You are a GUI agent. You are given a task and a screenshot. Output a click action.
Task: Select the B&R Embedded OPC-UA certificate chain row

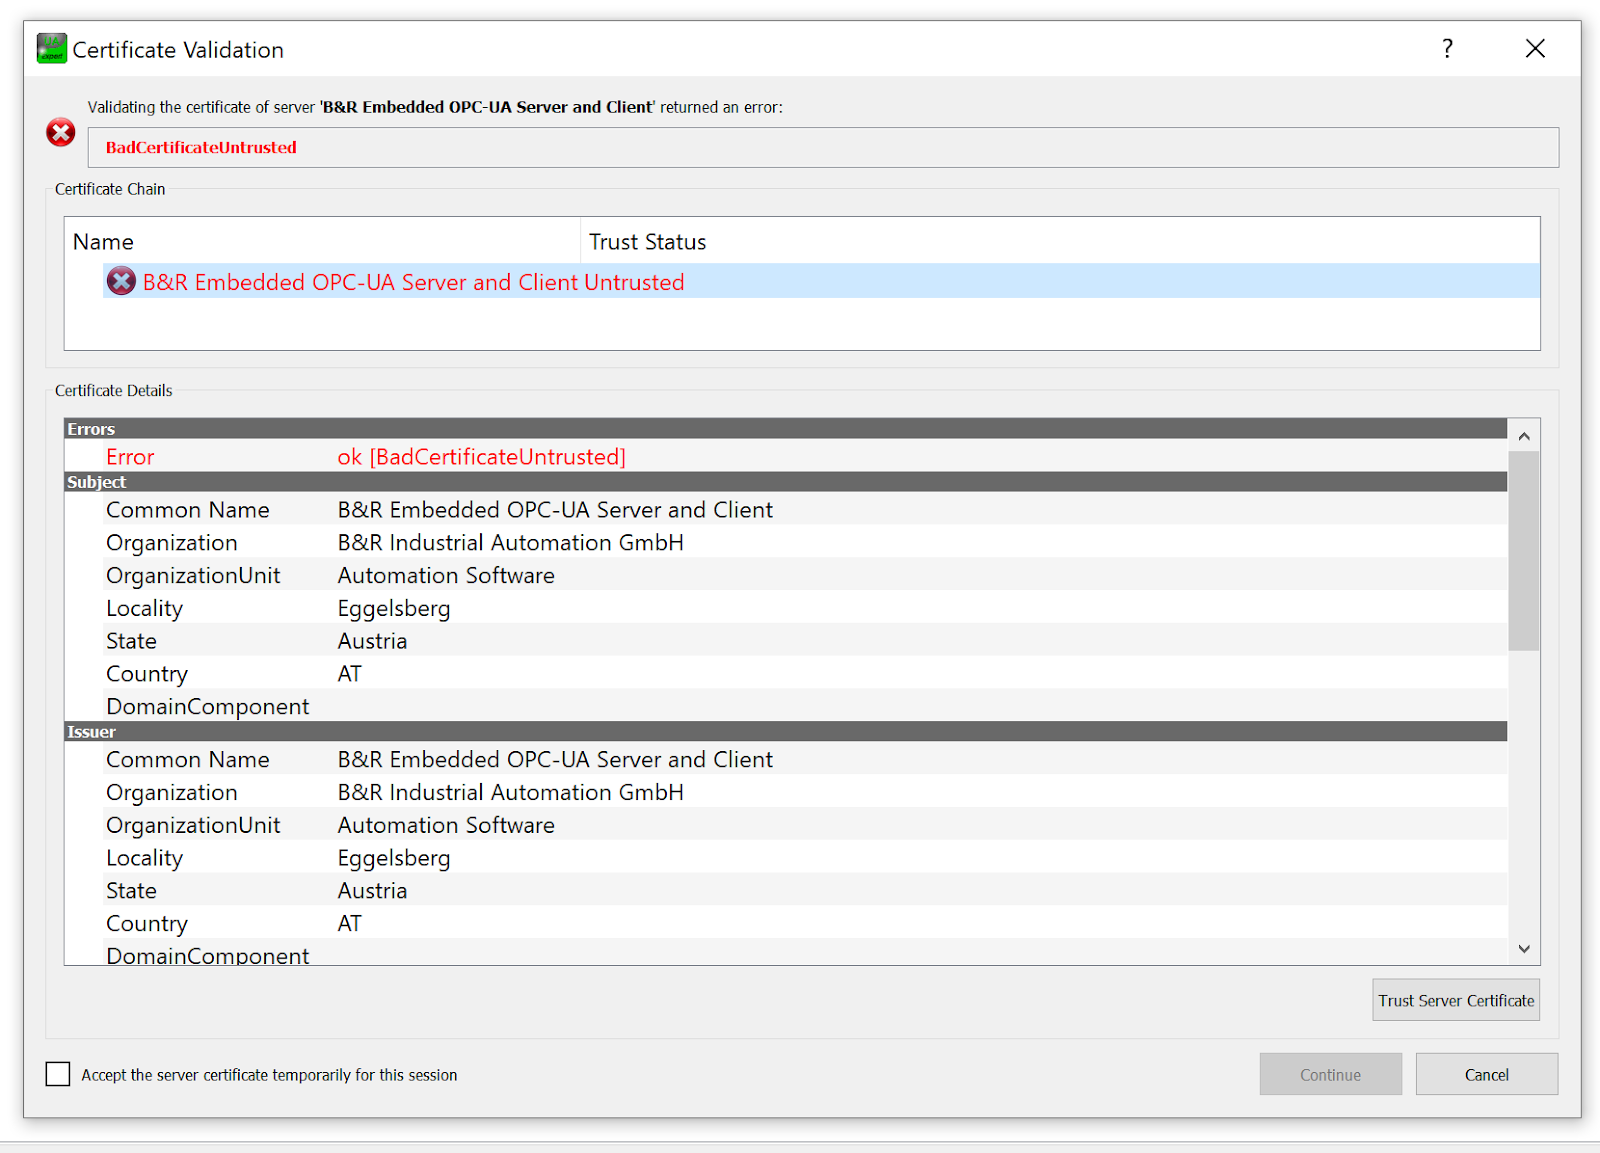point(821,281)
